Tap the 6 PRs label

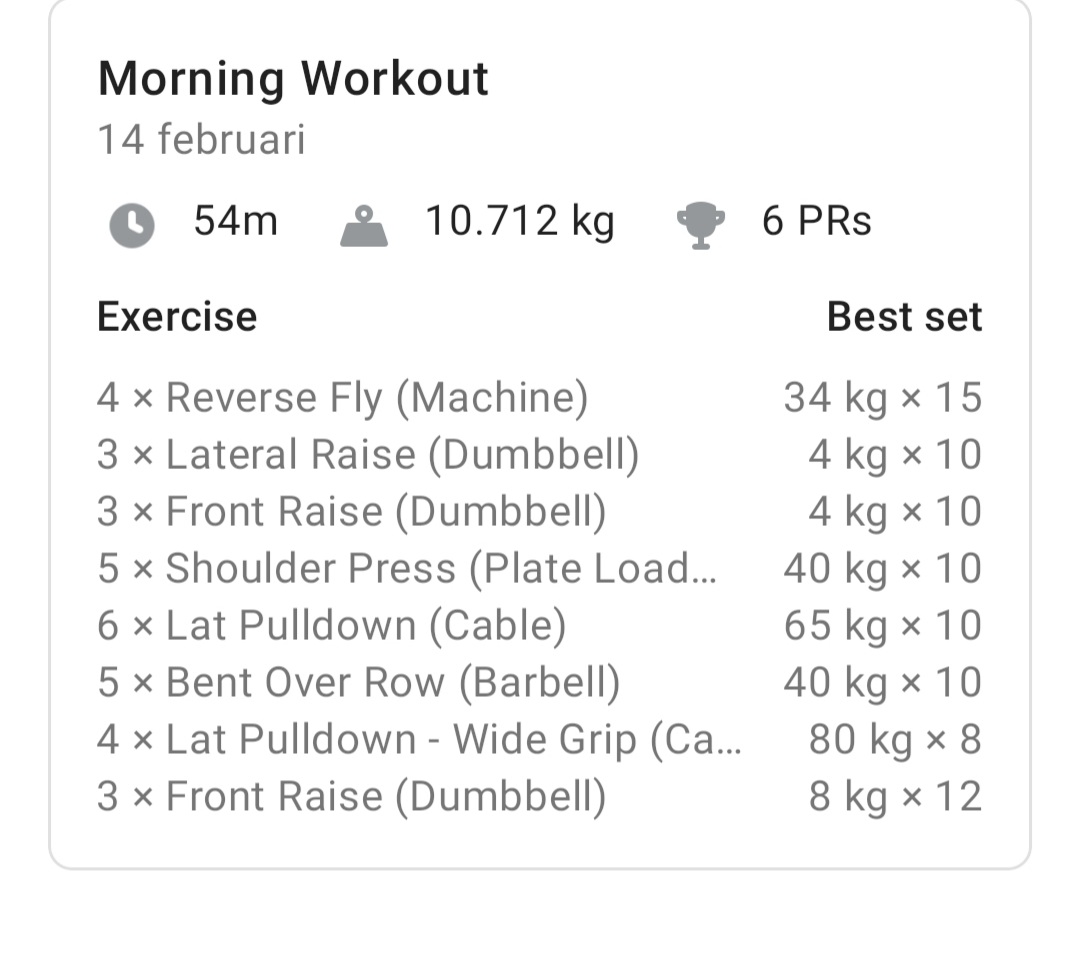816,221
